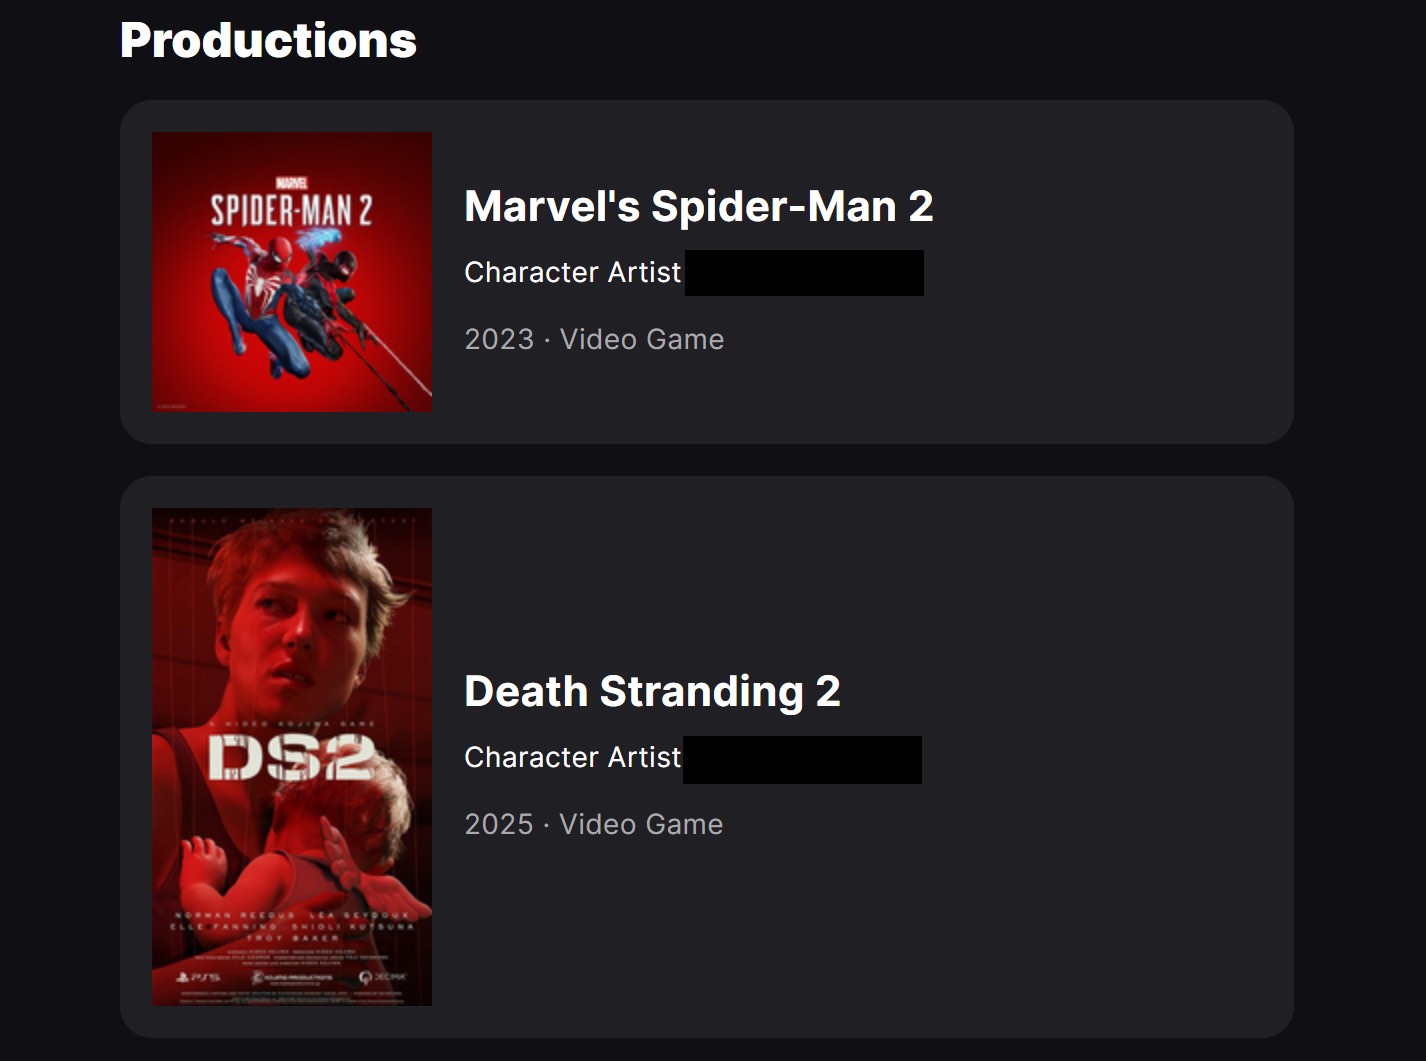Click the Death Stranding 2 title
This screenshot has height=1061, width=1426.
click(652, 692)
